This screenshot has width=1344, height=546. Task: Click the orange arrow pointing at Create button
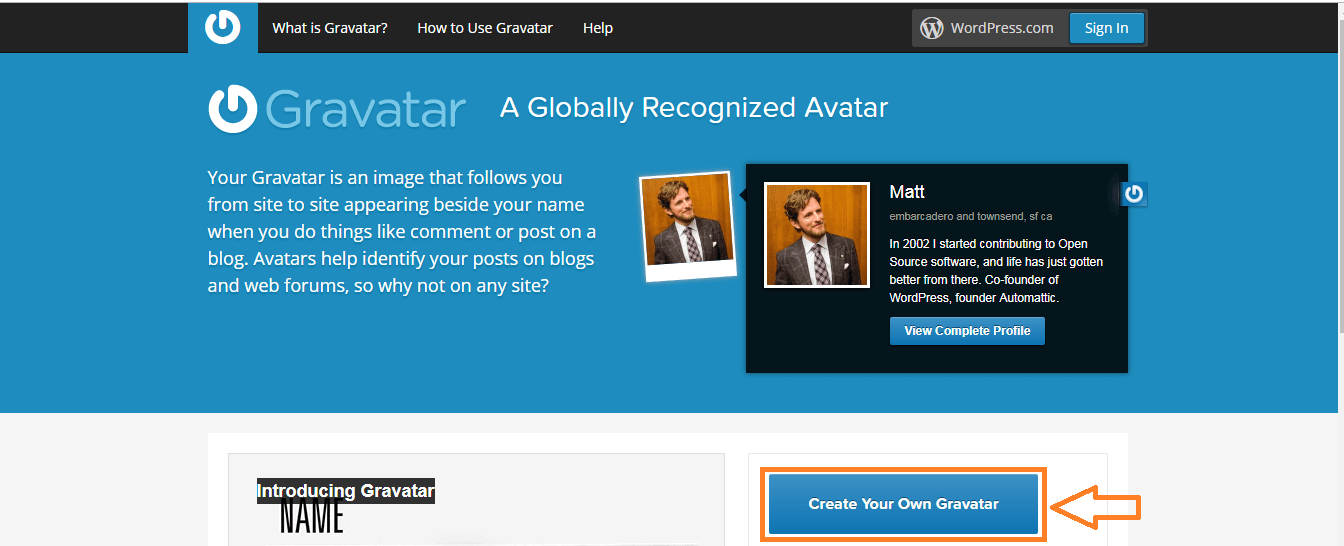[x=1095, y=507]
